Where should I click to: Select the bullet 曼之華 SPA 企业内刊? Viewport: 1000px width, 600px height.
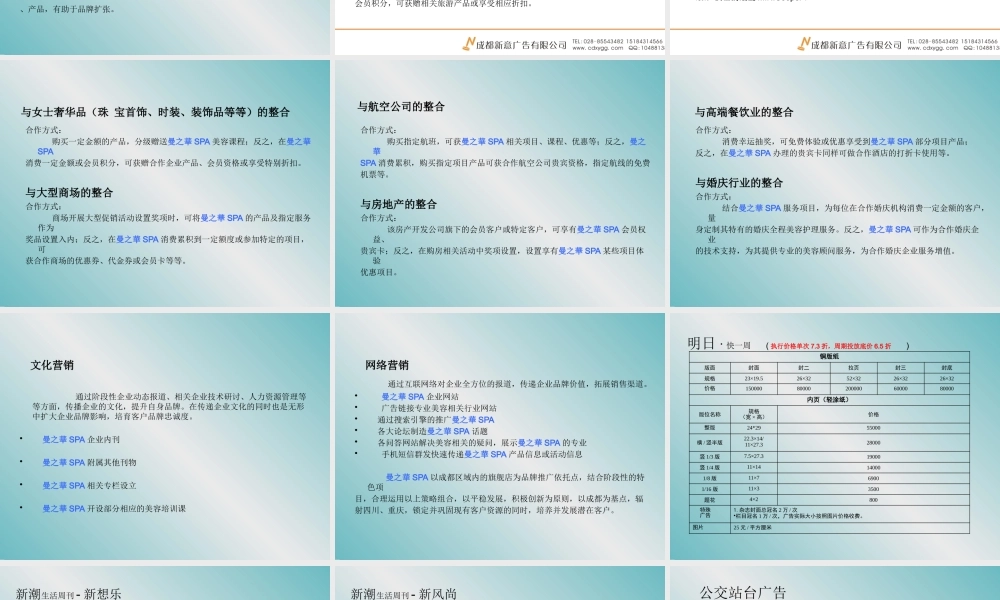81,439
